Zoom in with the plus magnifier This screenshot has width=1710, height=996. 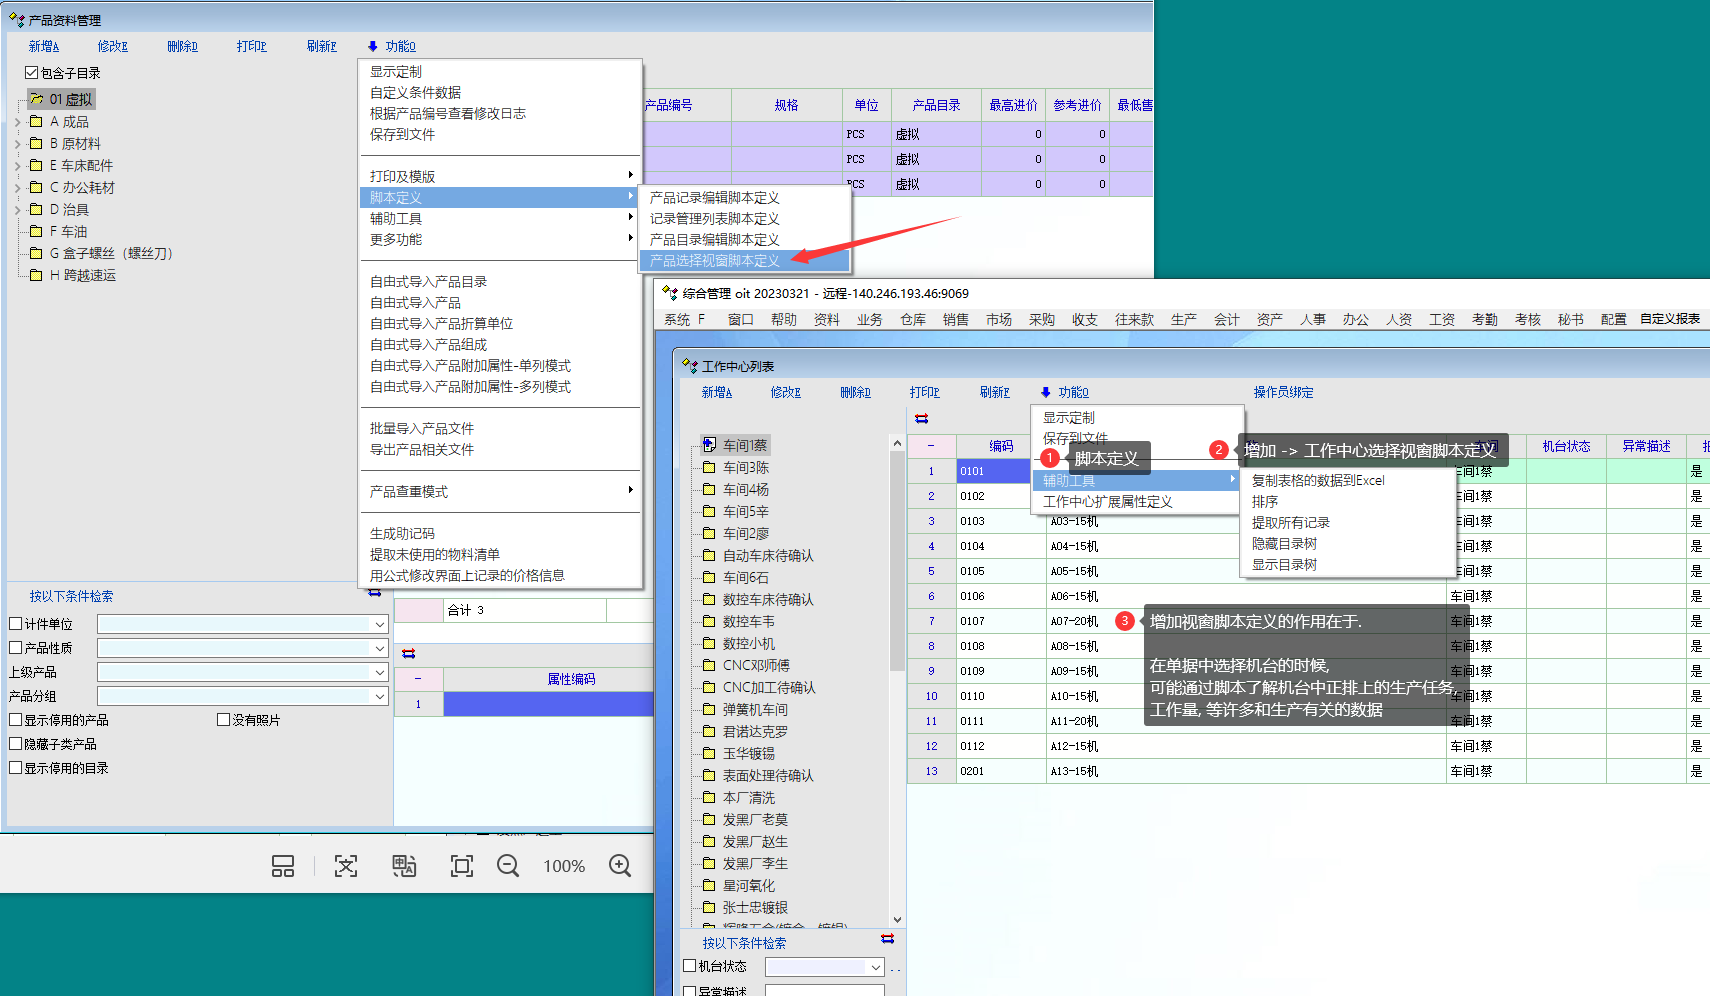(620, 866)
